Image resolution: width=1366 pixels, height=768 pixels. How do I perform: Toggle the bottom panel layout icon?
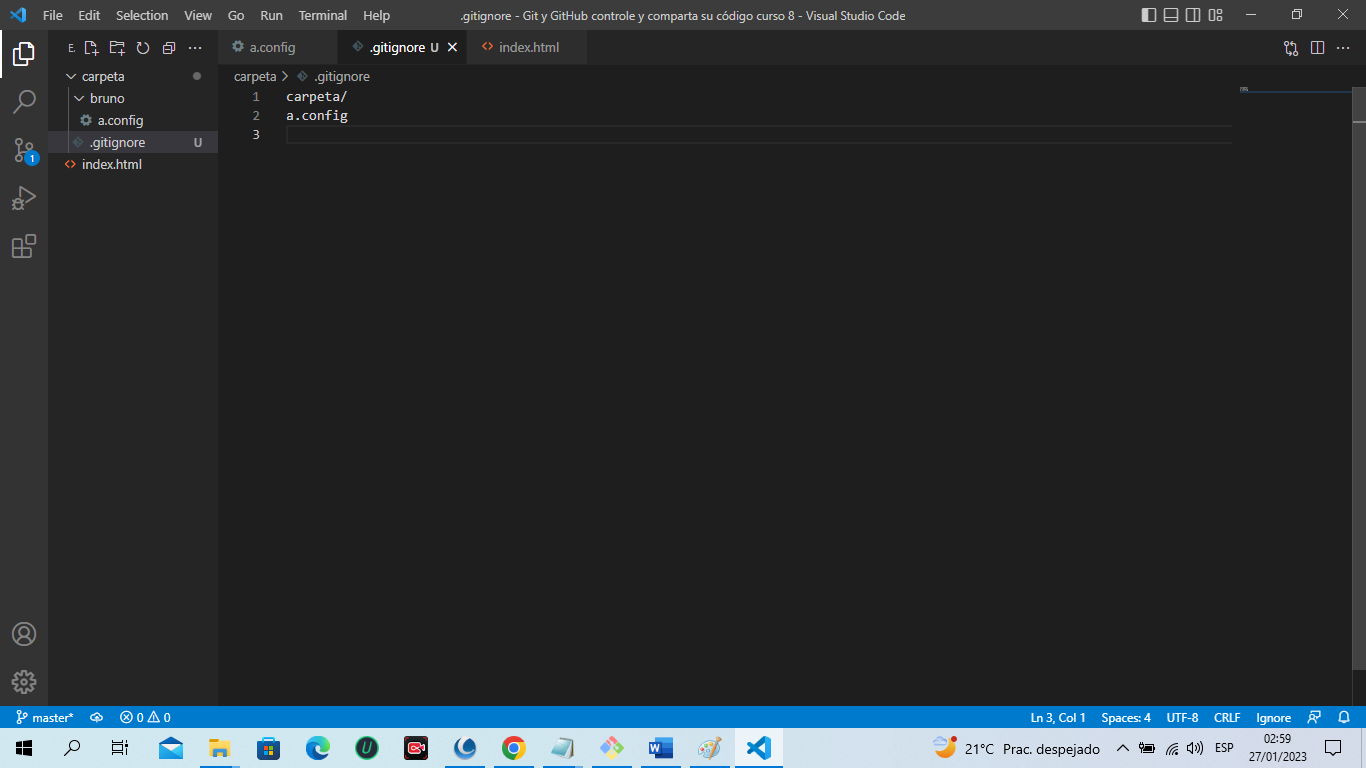point(1171,15)
